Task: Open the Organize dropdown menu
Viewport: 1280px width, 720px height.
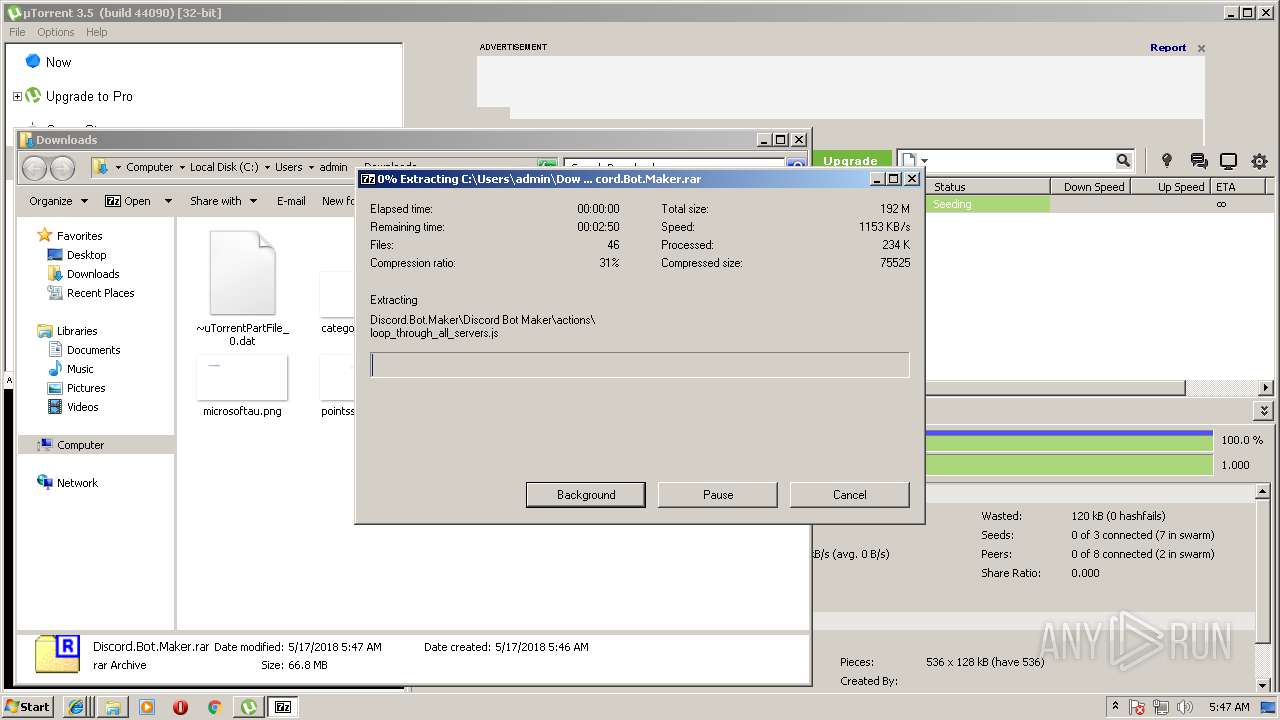Action: click(x=58, y=201)
